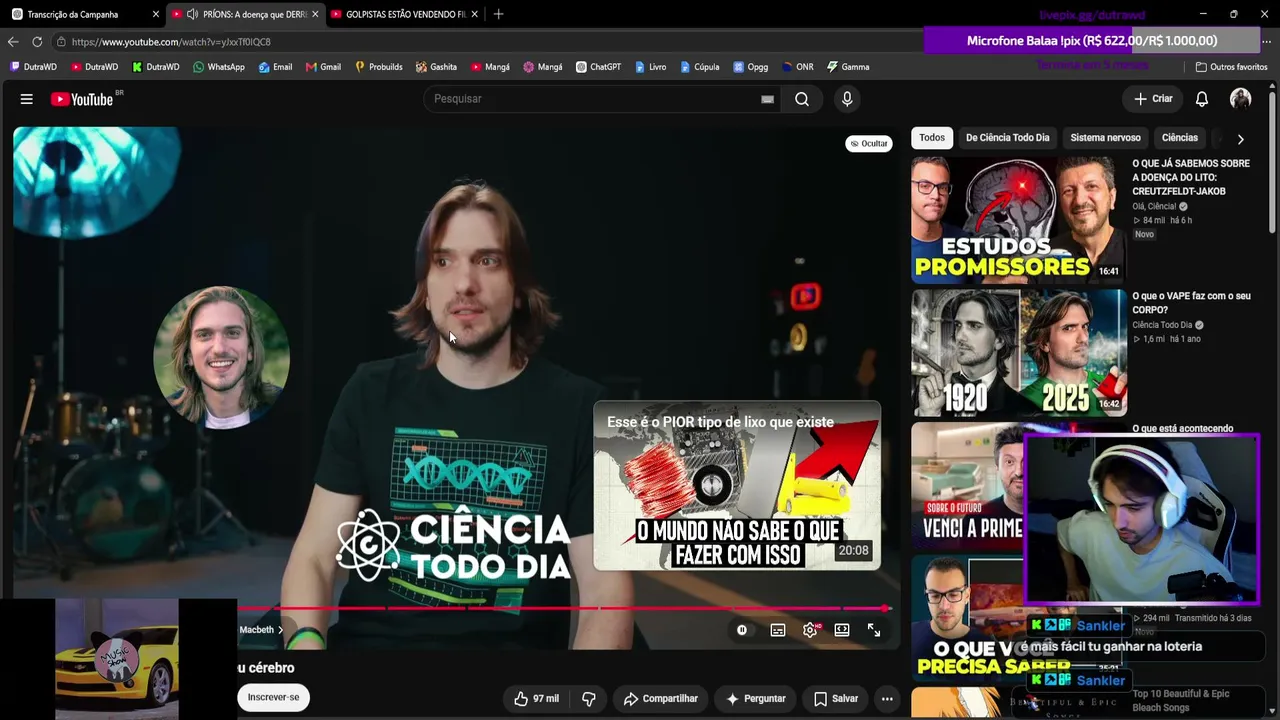Open the Livro bookmark

click(x=650, y=67)
